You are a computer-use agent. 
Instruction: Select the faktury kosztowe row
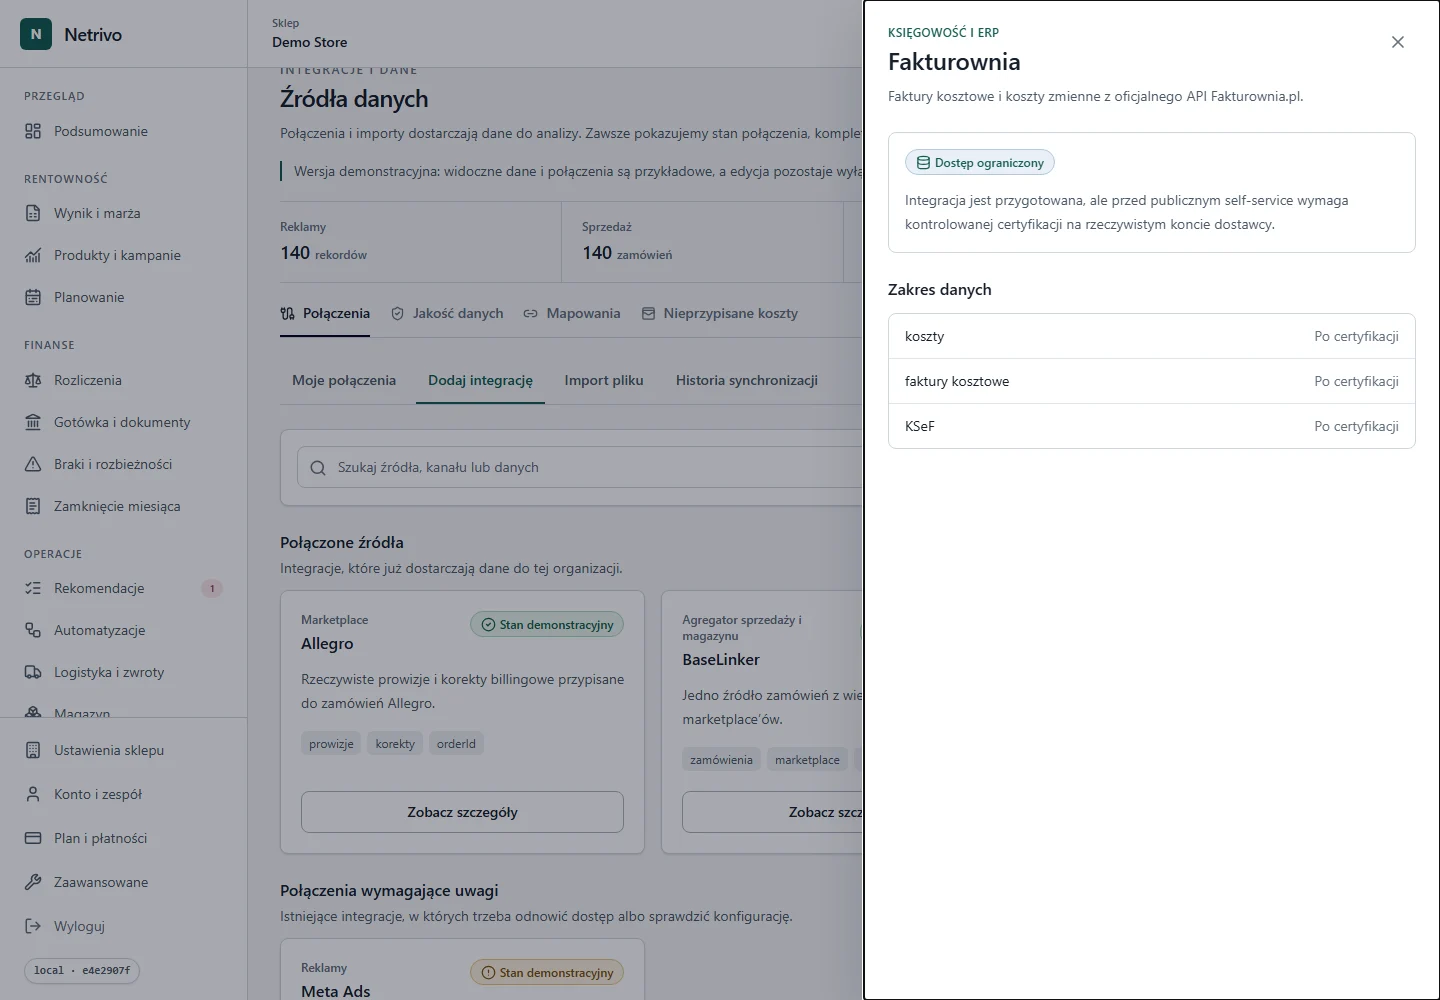coord(1152,382)
